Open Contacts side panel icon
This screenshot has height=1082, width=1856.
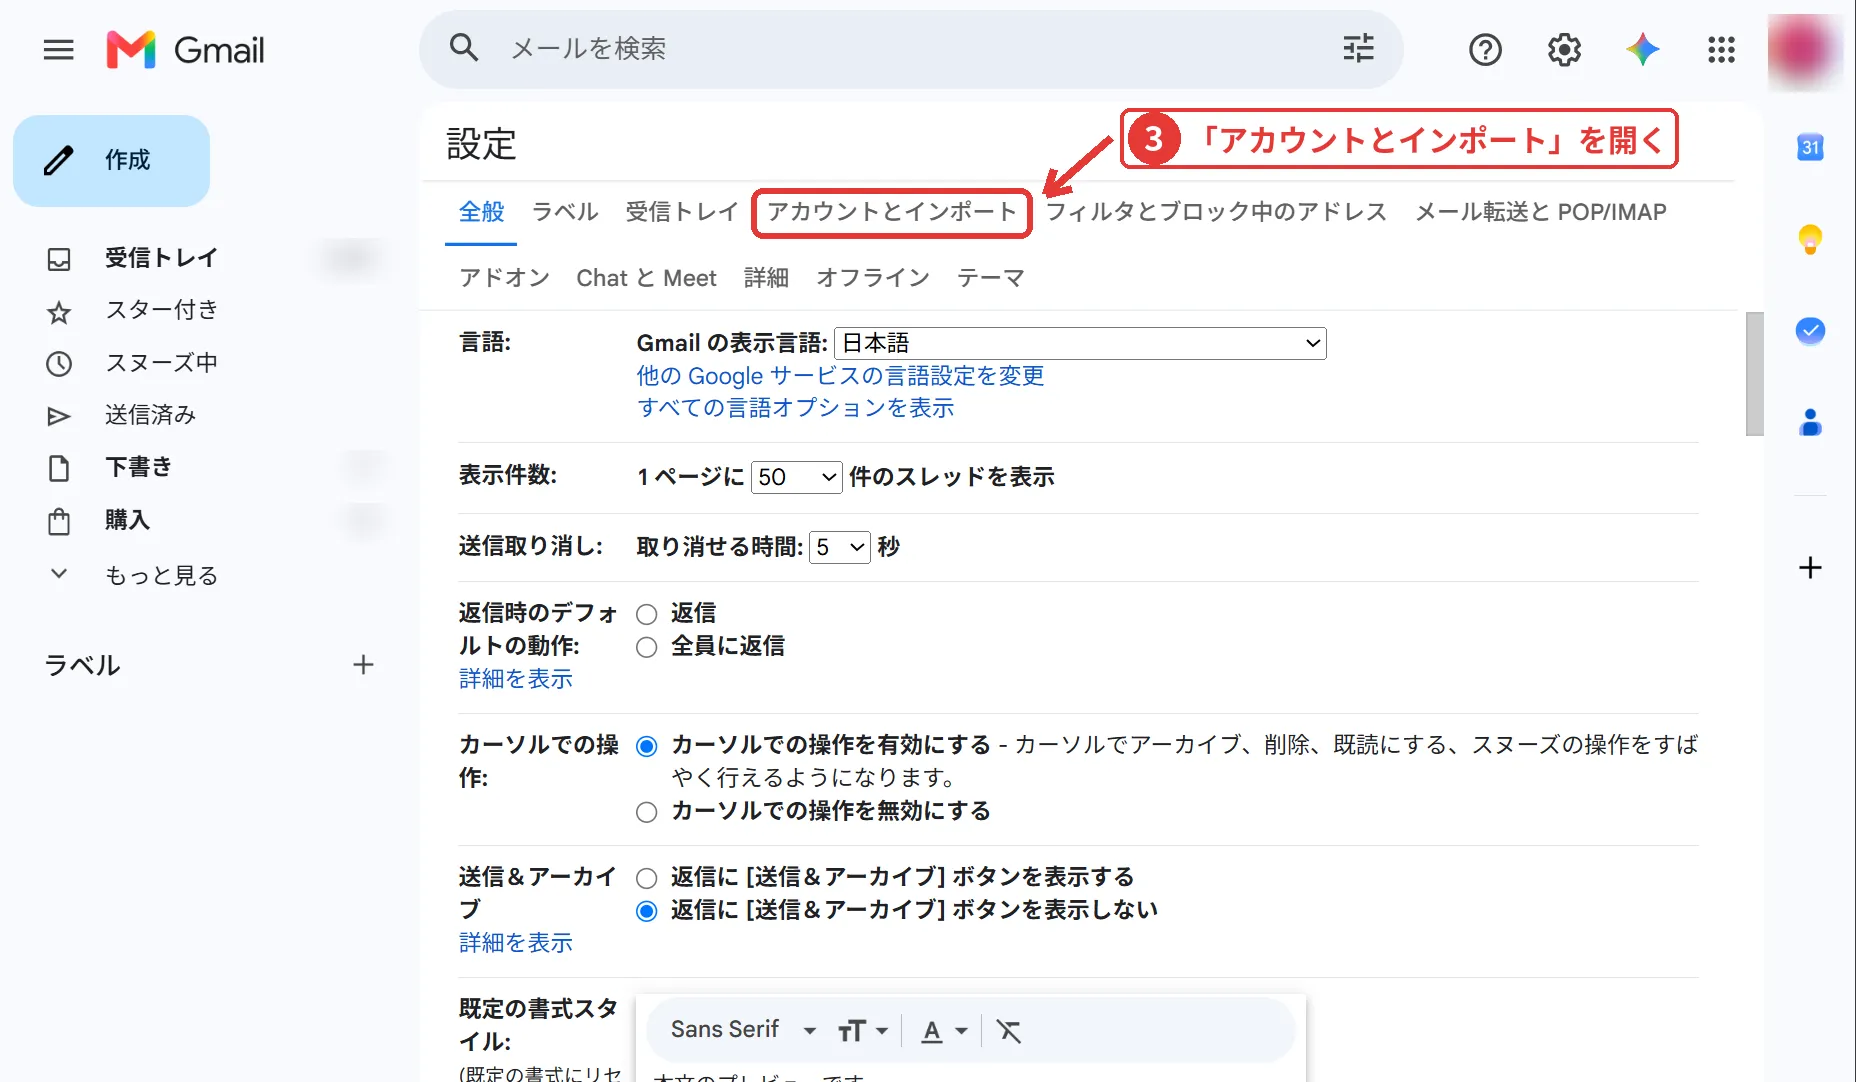1810,423
